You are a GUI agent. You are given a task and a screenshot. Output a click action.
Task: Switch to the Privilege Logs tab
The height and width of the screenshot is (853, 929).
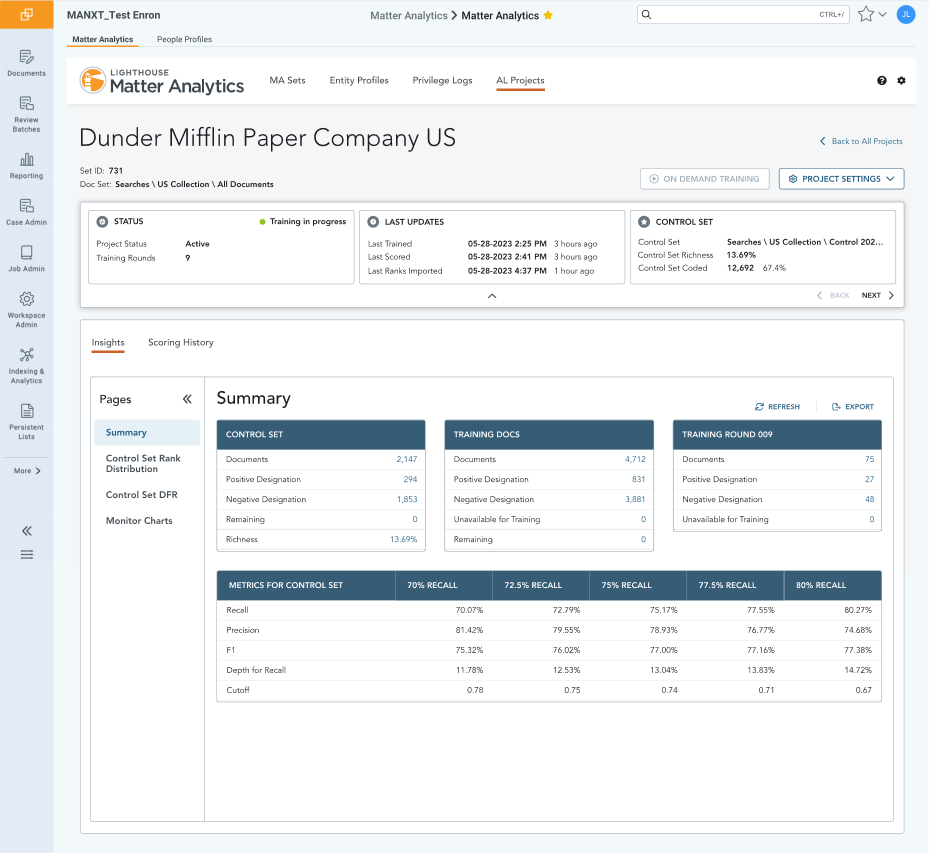(x=443, y=81)
